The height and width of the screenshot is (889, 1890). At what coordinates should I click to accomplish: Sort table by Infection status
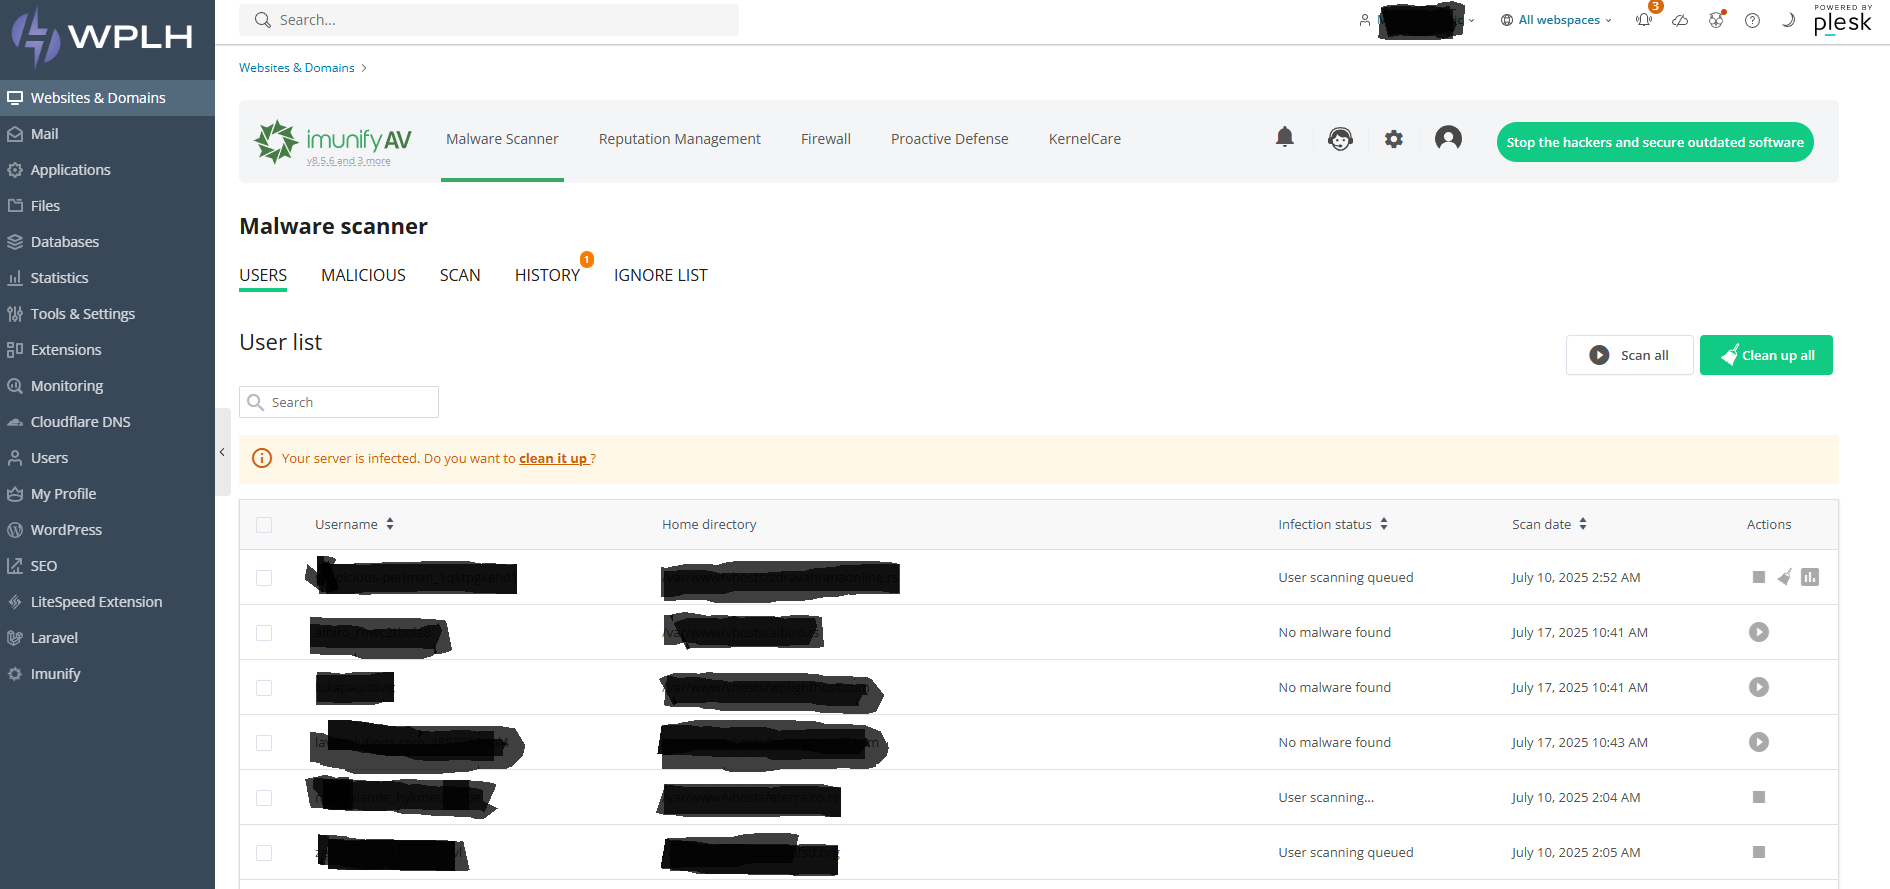click(1333, 524)
